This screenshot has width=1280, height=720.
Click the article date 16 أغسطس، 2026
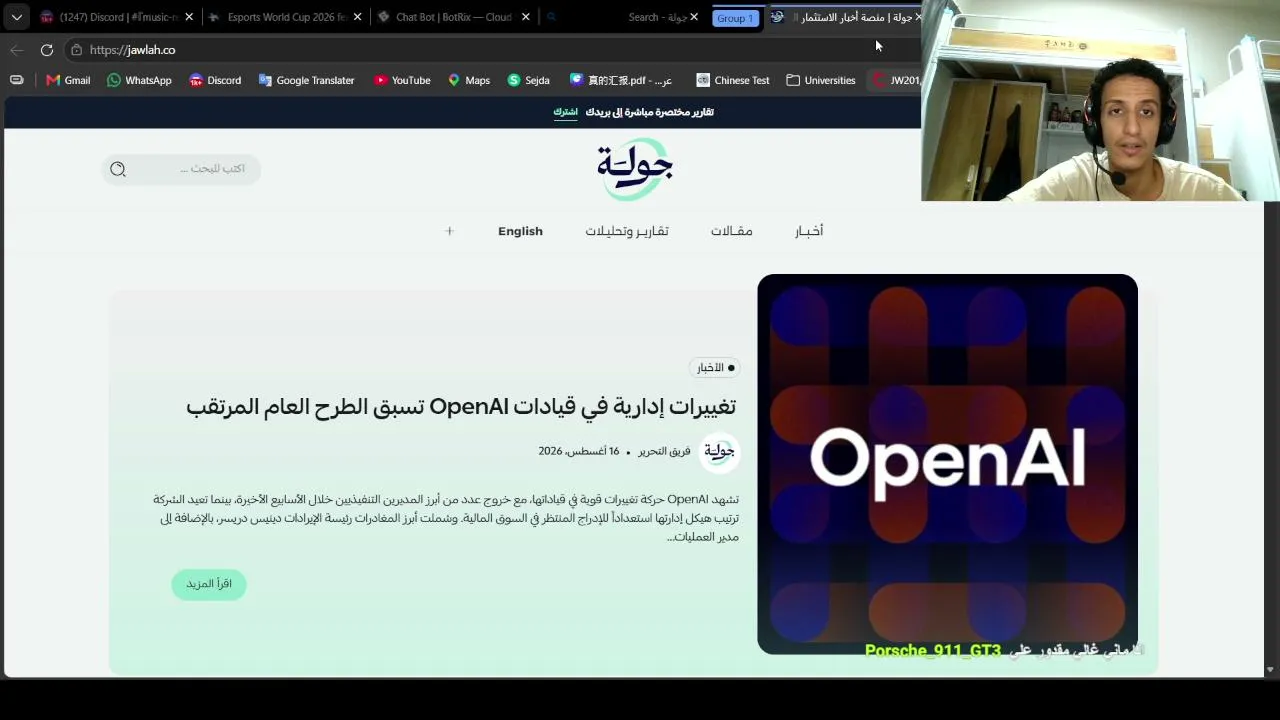pos(579,451)
